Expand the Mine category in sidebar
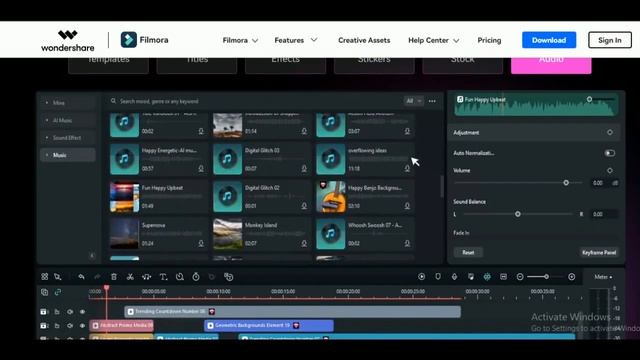This screenshot has width=640, height=360. click(x=68, y=102)
